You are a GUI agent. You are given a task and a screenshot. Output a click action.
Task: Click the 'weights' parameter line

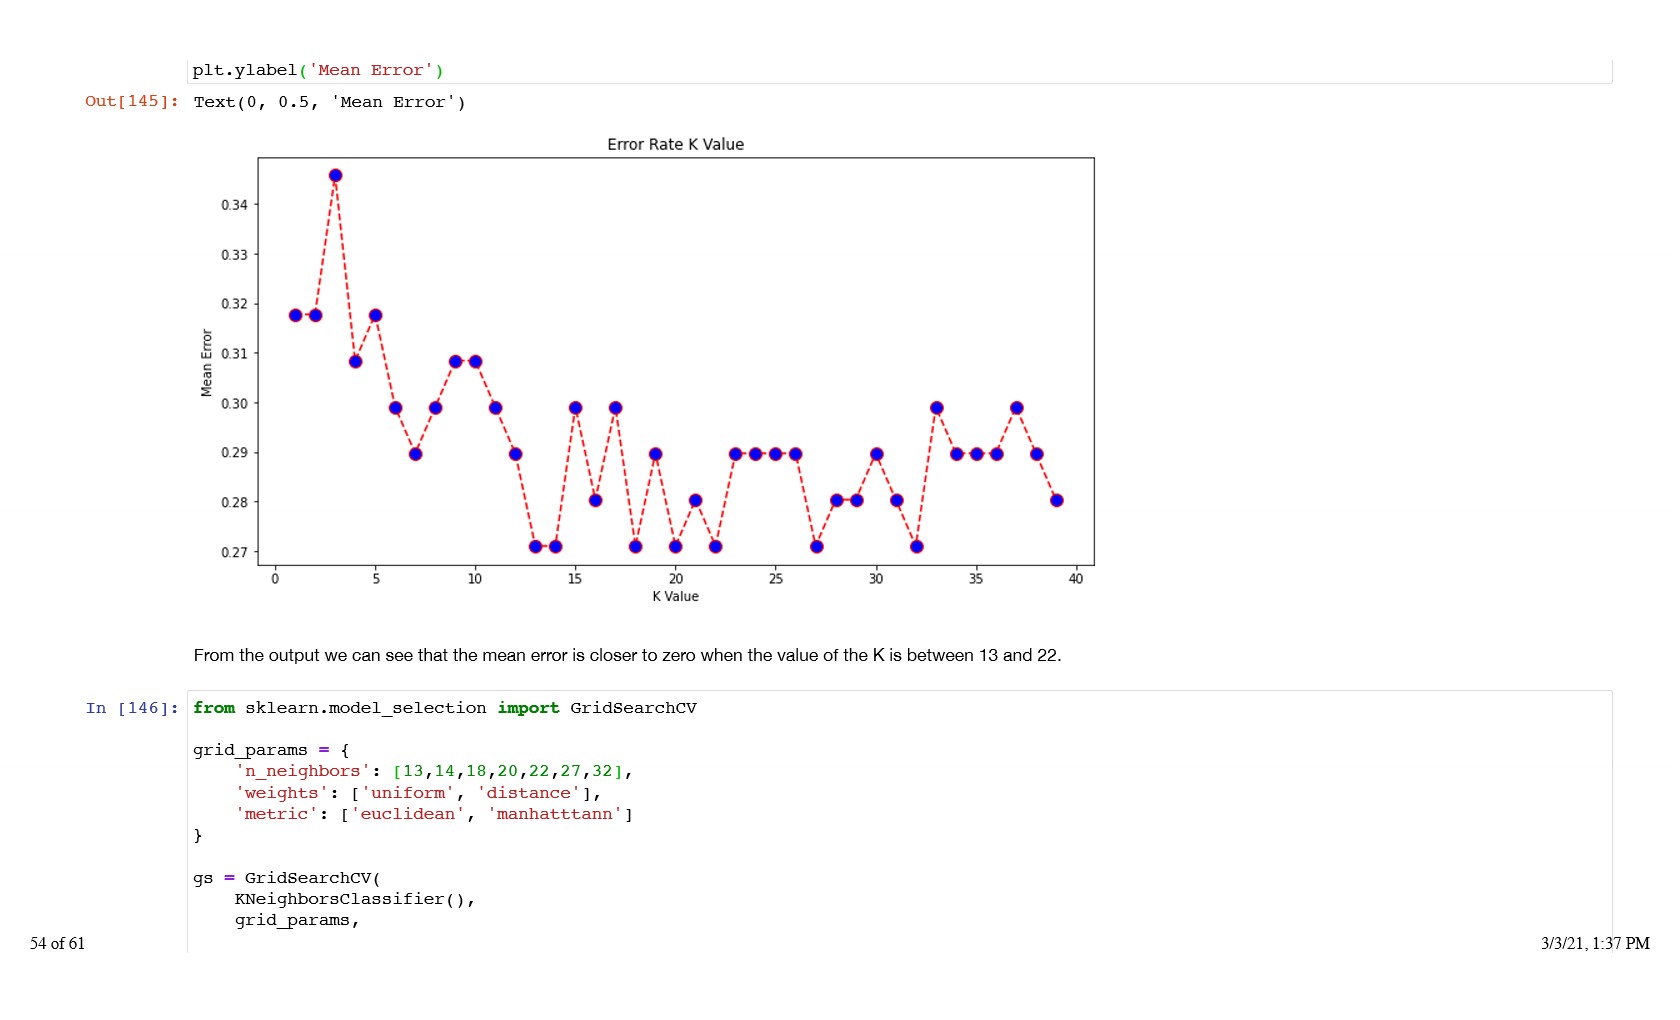point(418,793)
